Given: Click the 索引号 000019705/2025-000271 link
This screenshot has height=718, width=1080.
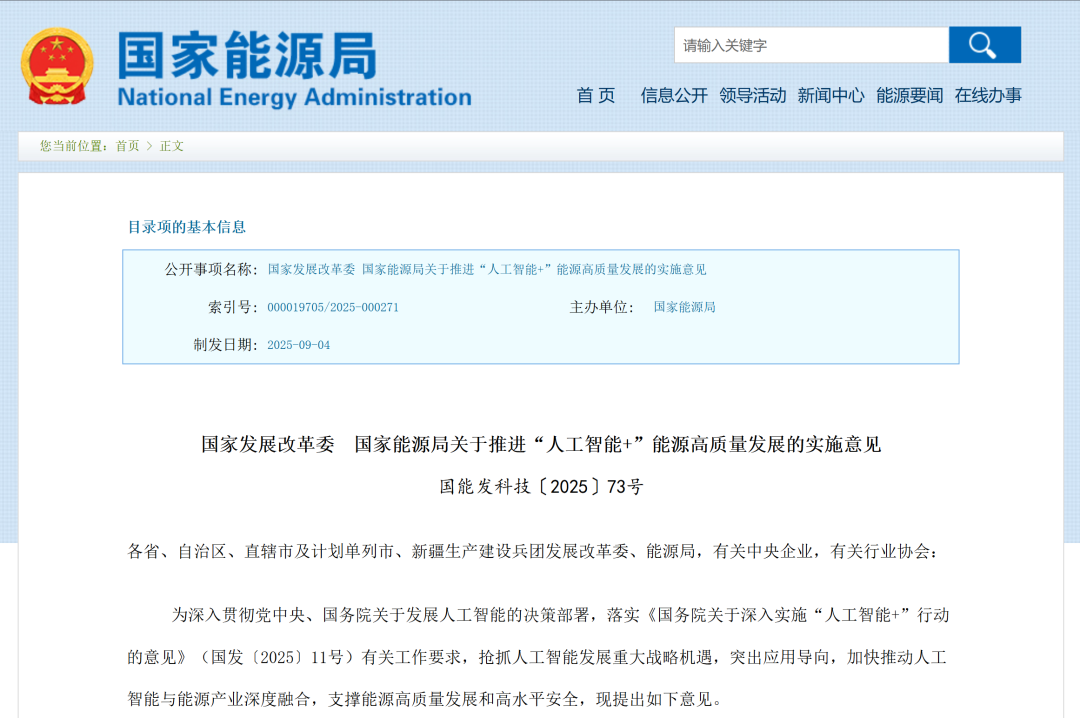Looking at the screenshot, I should coord(335,307).
